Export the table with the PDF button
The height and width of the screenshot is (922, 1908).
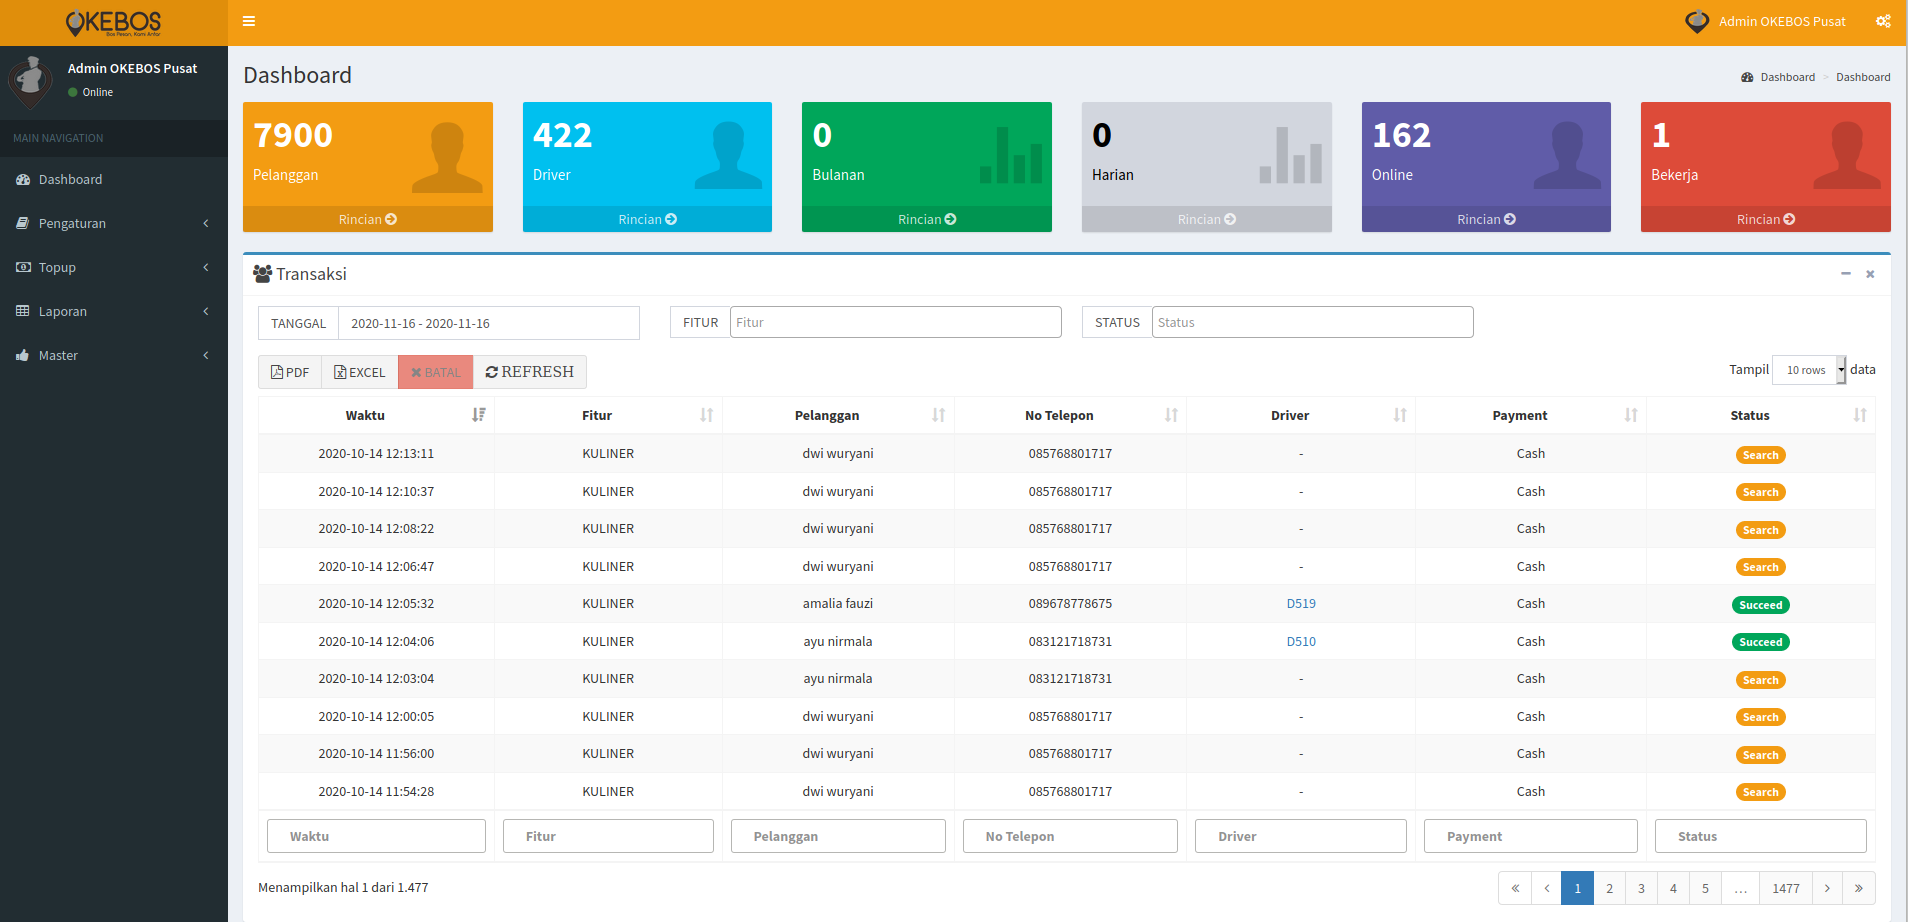pos(290,372)
